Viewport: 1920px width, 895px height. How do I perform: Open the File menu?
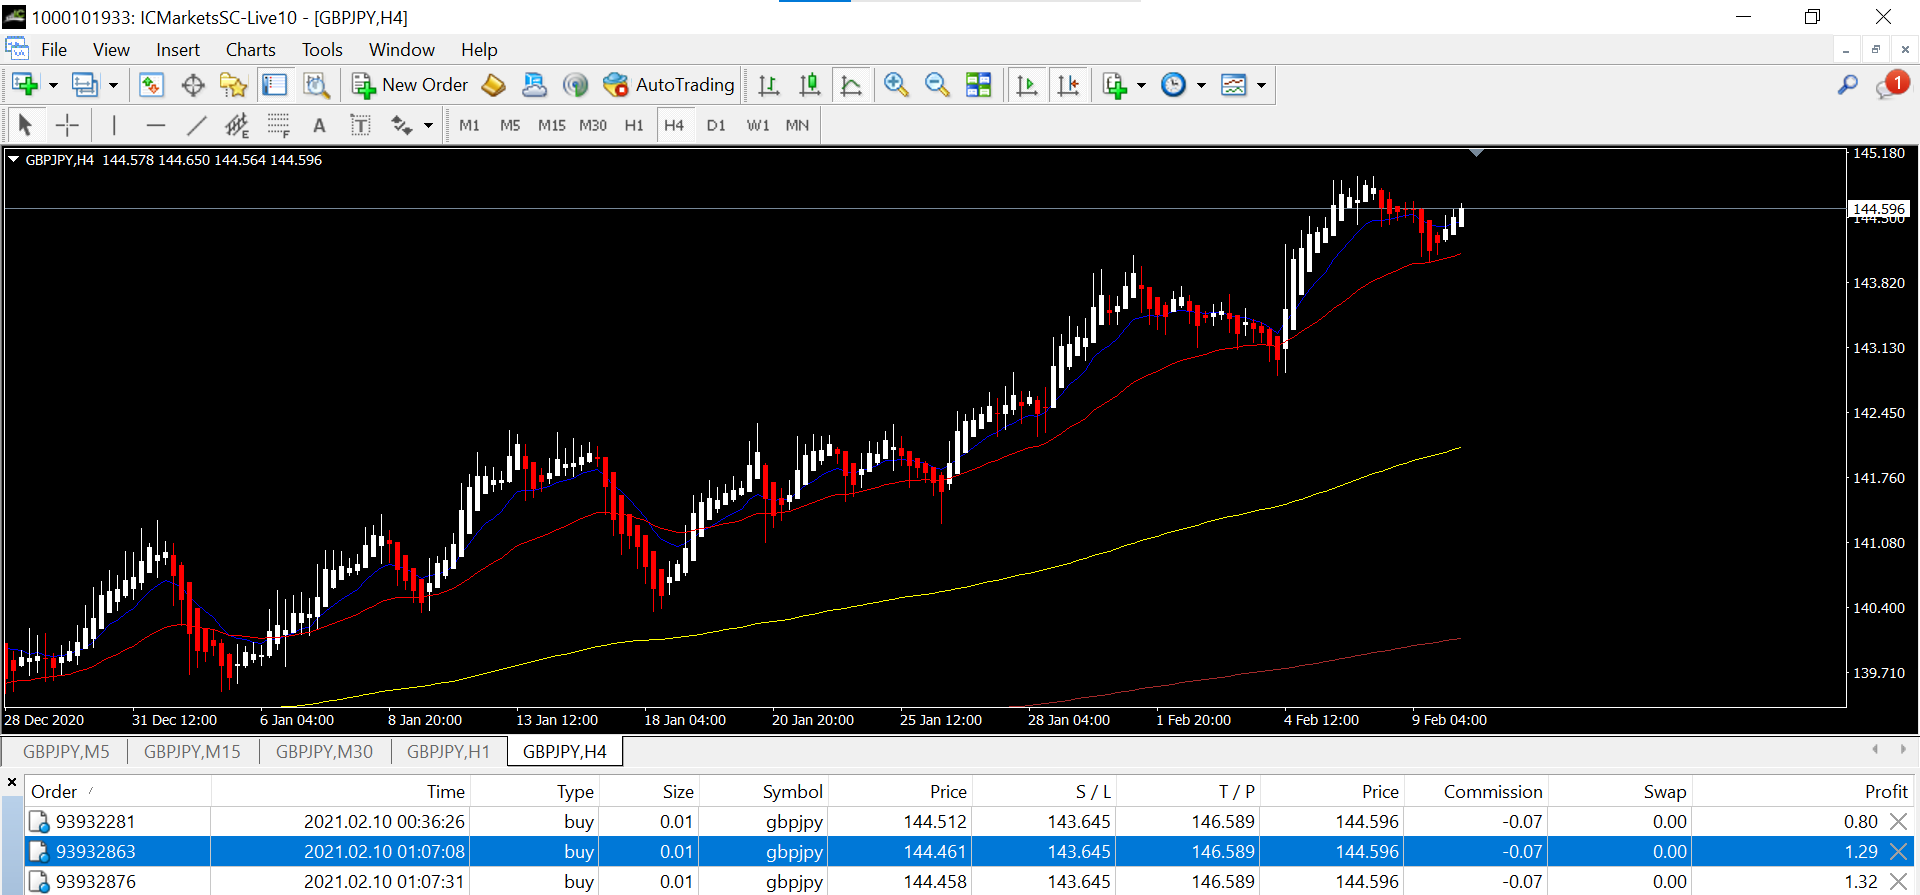(x=54, y=50)
